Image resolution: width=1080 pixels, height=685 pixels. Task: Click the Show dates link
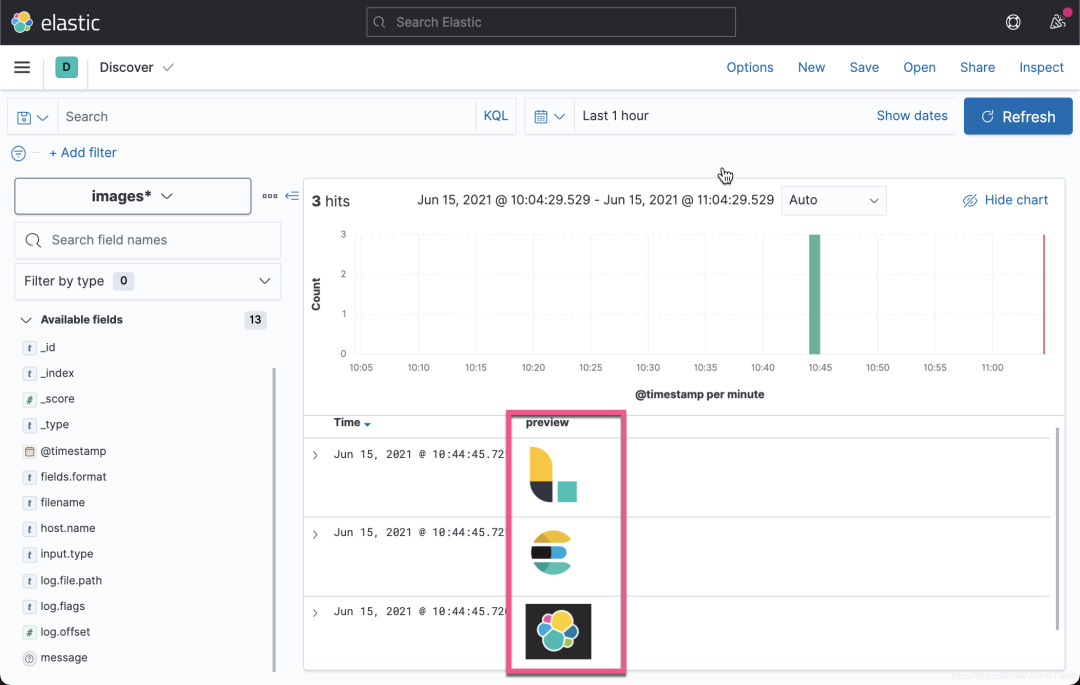pos(912,116)
